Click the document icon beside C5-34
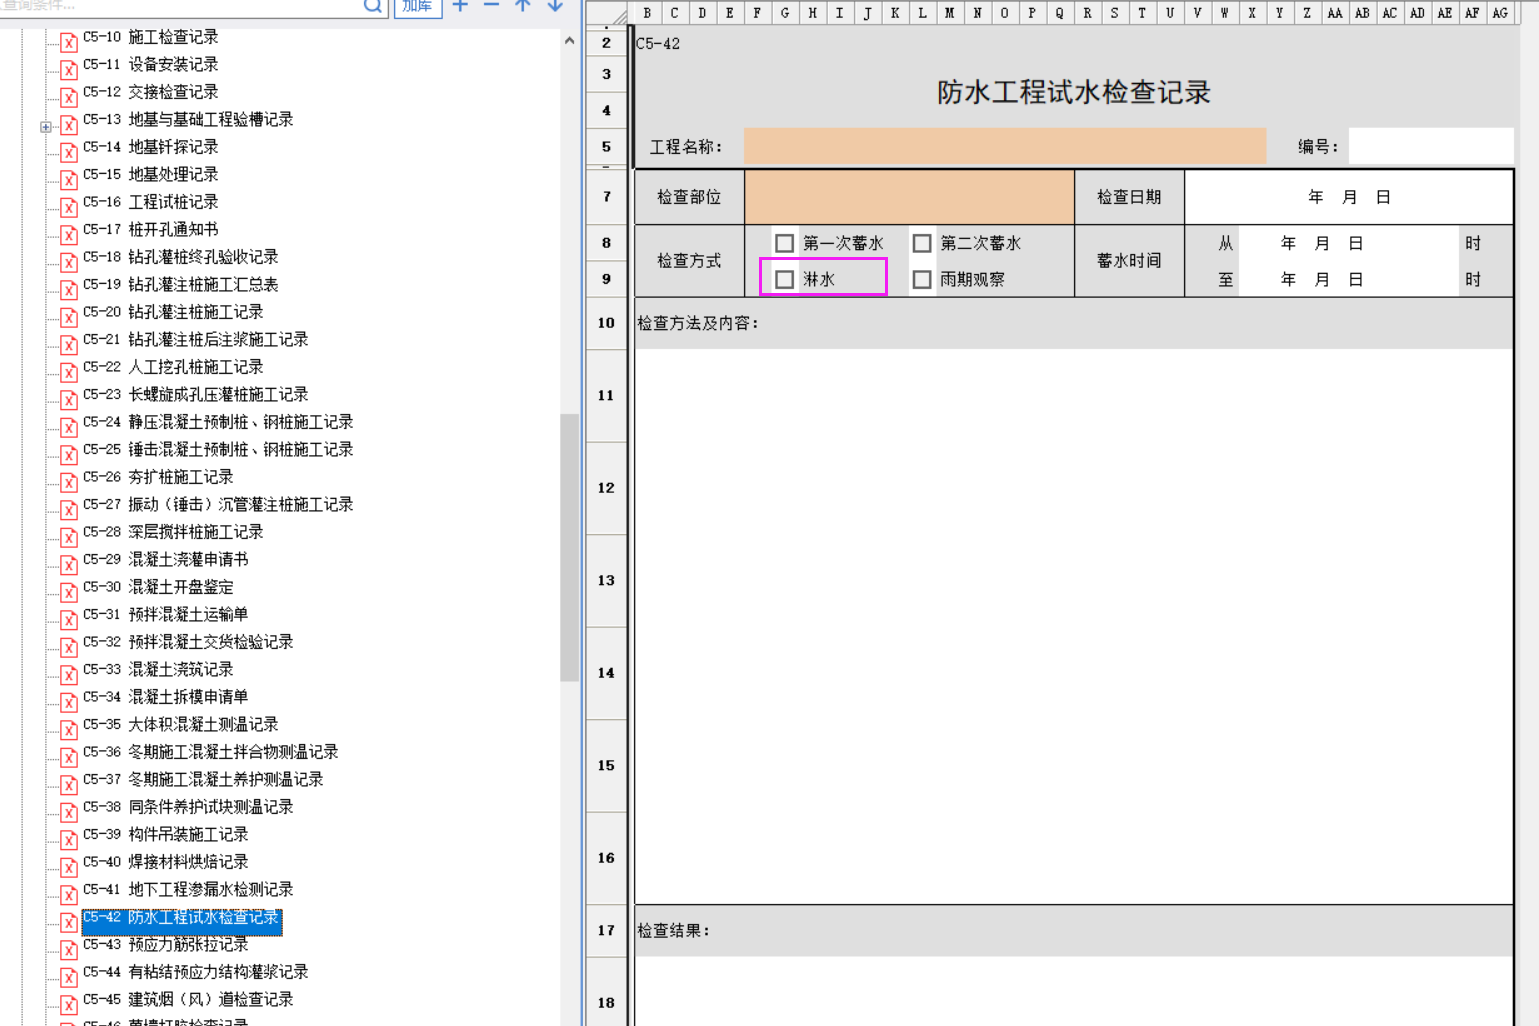 pyautogui.click(x=69, y=702)
